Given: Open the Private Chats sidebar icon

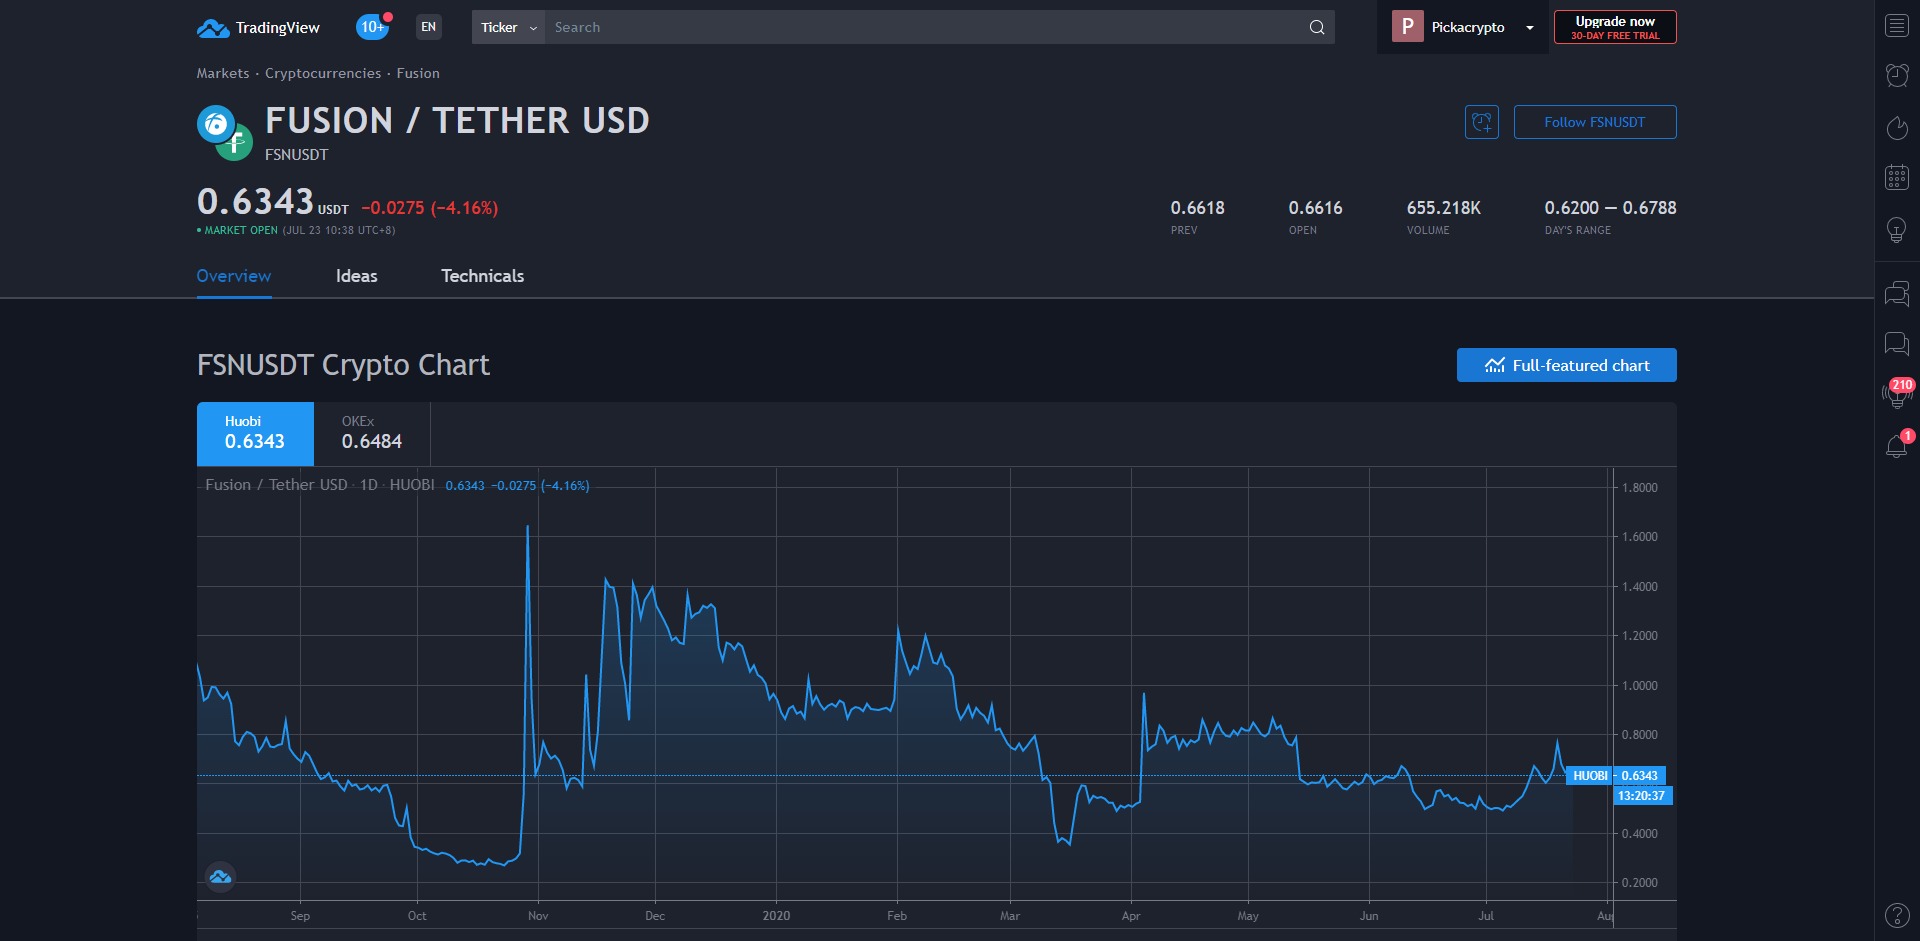Looking at the screenshot, I should (1897, 344).
